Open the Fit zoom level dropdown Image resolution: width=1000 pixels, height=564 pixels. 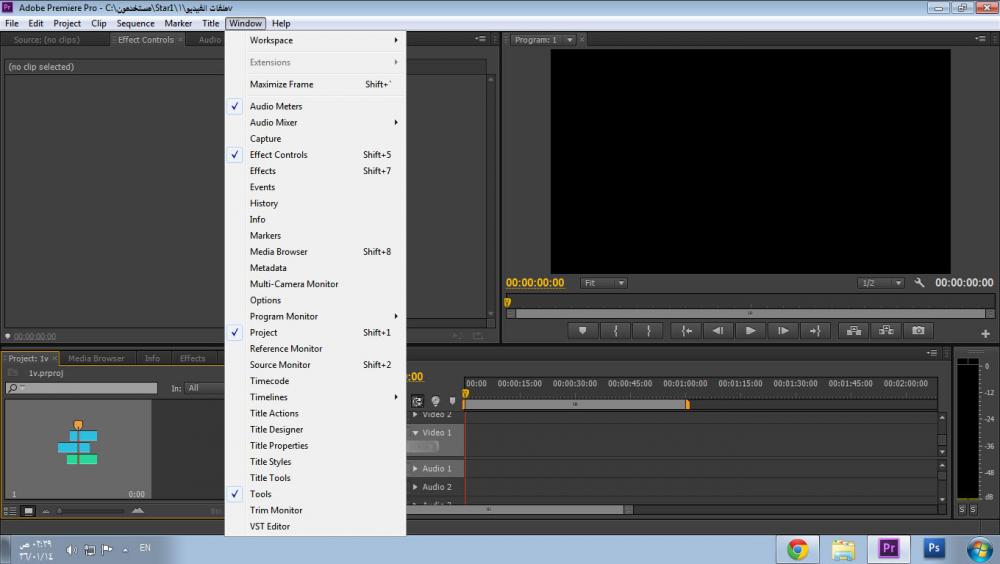click(604, 283)
